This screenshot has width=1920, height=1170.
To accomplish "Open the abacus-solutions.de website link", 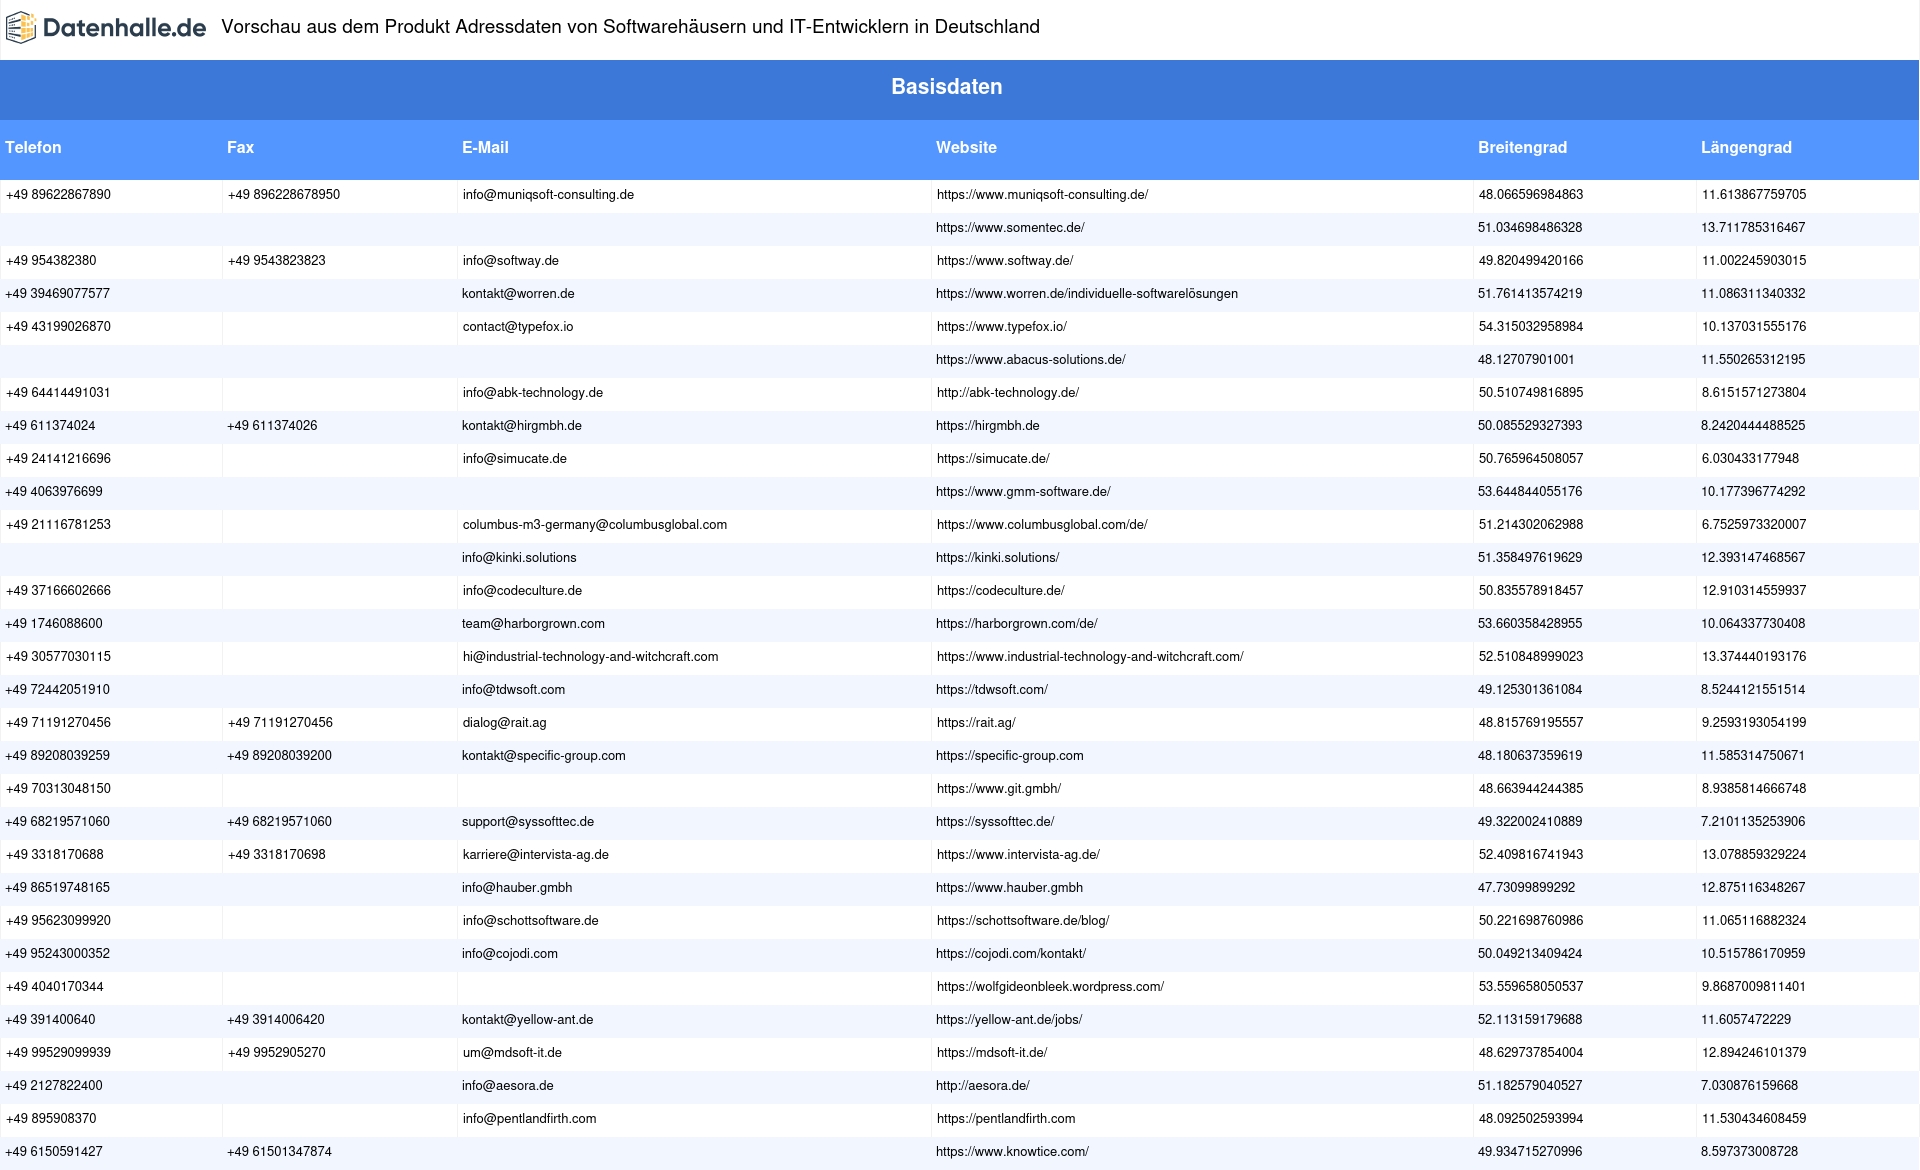I will coord(1031,360).
